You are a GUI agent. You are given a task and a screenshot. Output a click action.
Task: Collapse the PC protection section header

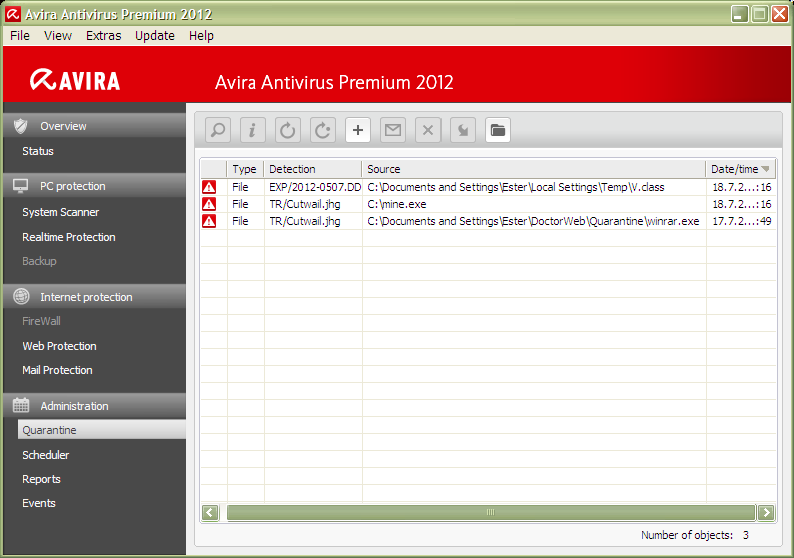pos(95,186)
